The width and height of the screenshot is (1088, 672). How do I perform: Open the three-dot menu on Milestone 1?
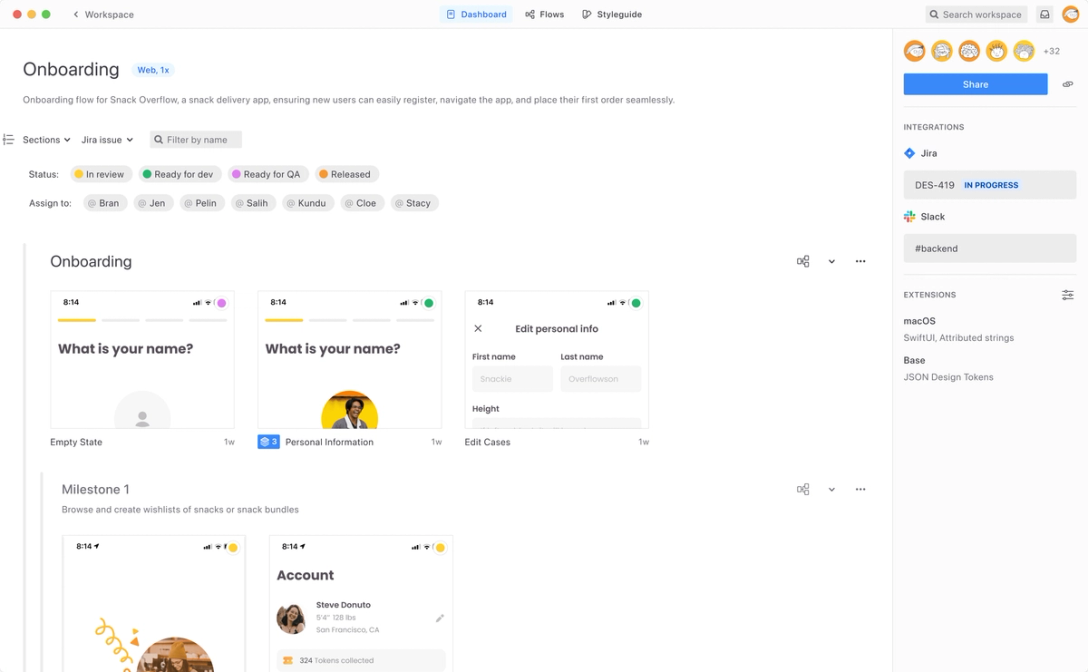pyautogui.click(x=860, y=489)
